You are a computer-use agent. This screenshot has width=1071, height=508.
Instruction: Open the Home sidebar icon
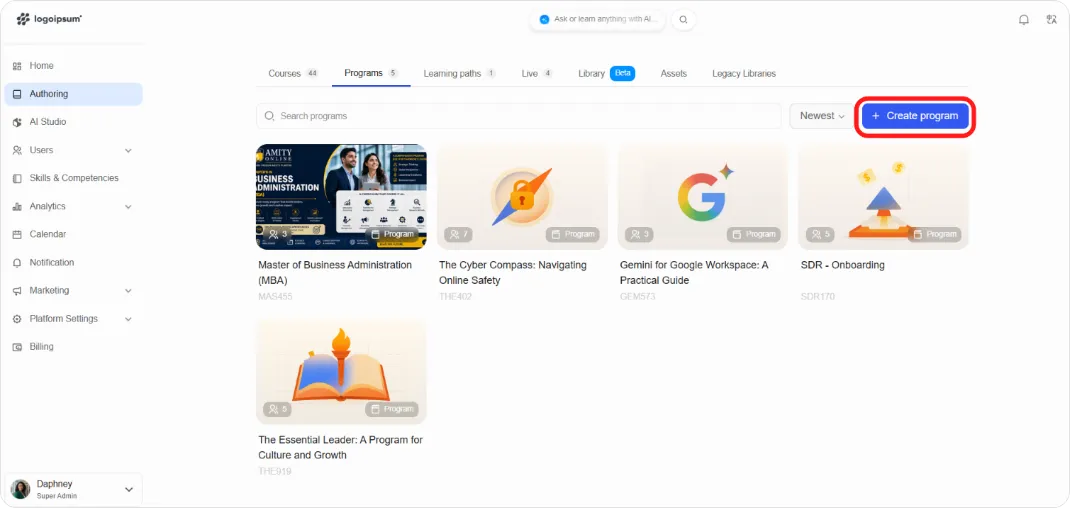(17, 66)
